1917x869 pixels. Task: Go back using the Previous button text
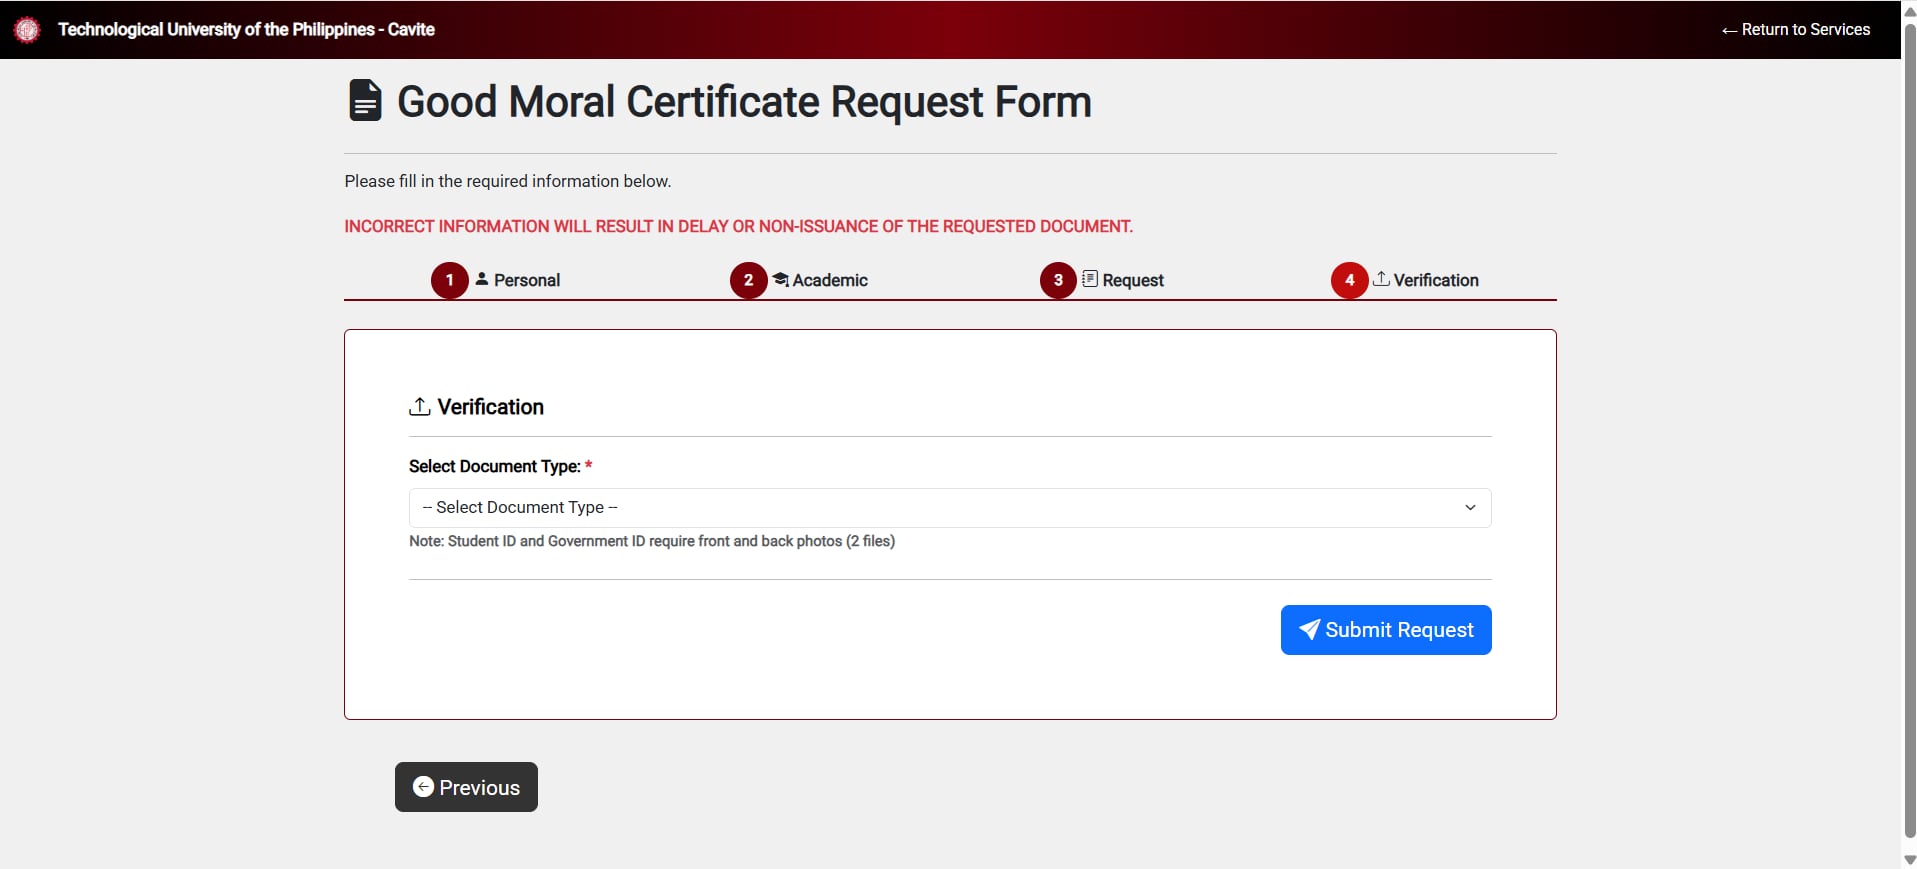(x=480, y=788)
